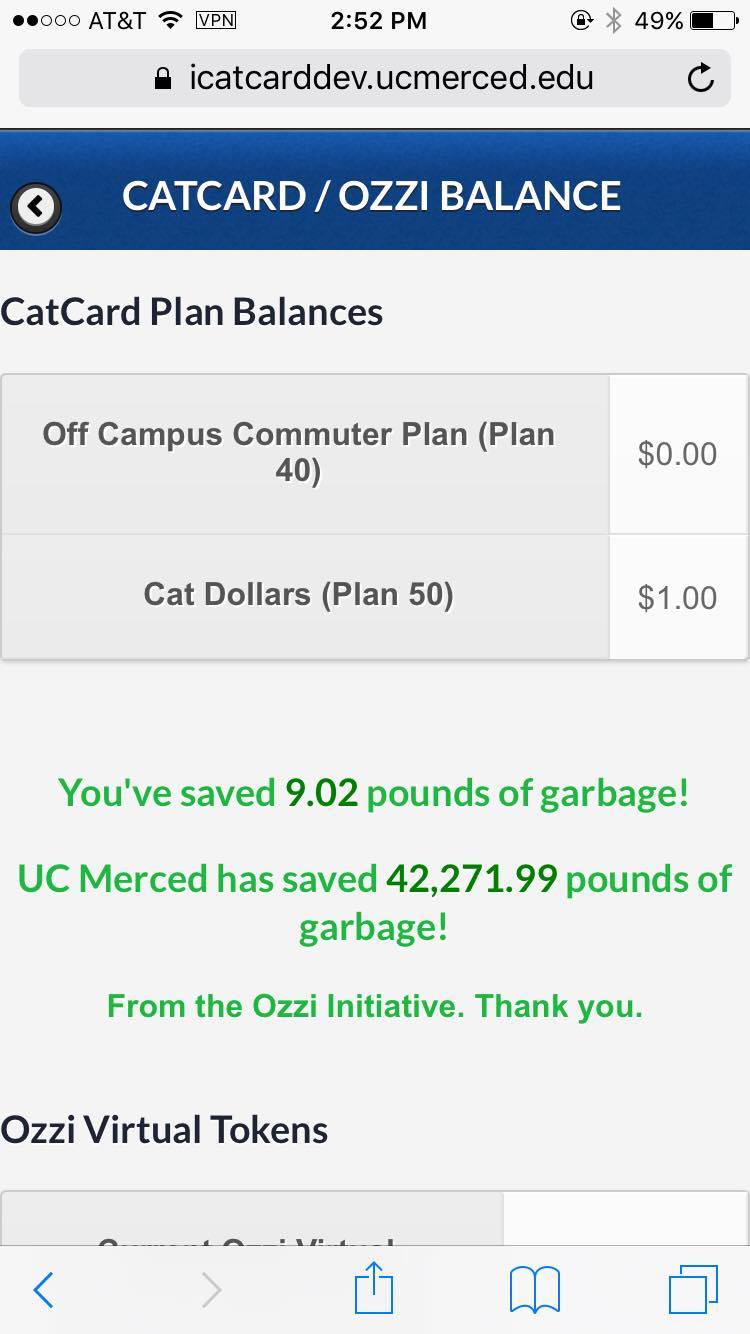Open Safari bookmarks
This screenshot has height=1334, width=750.
click(x=535, y=1290)
